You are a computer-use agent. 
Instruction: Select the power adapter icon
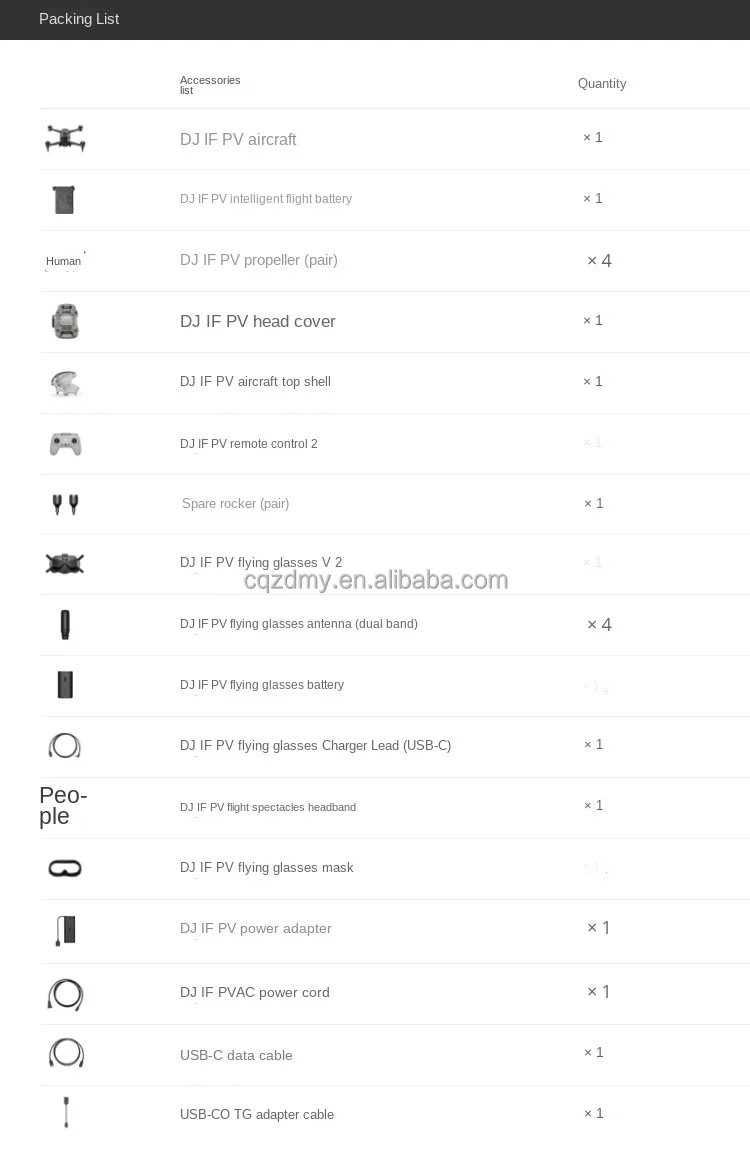point(65,930)
